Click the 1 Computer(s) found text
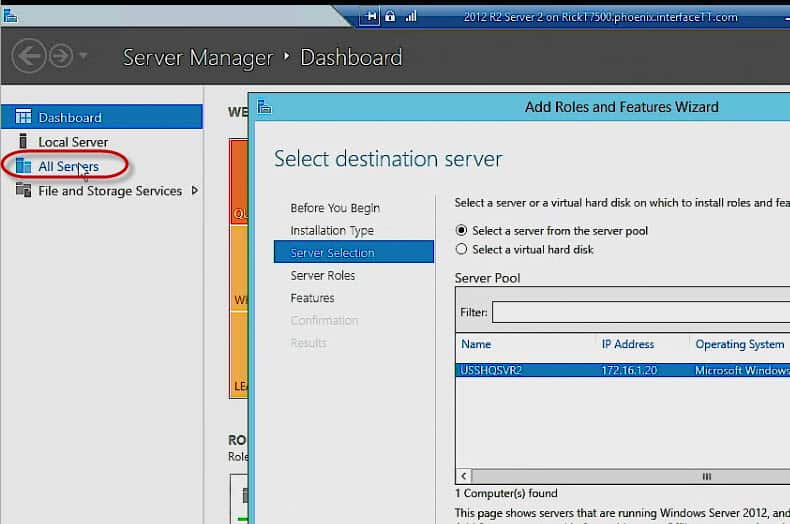790x524 pixels. pos(506,493)
